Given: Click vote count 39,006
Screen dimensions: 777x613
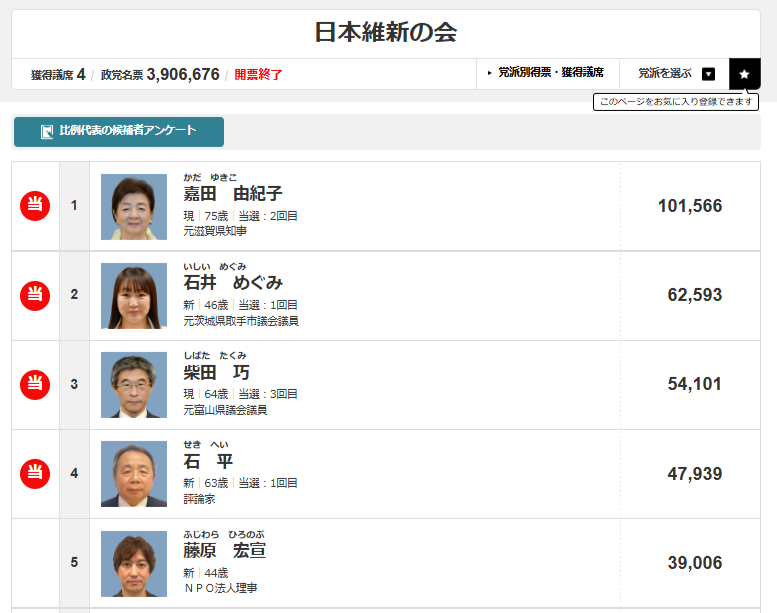Looking at the screenshot, I should pyautogui.click(x=695, y=563).
